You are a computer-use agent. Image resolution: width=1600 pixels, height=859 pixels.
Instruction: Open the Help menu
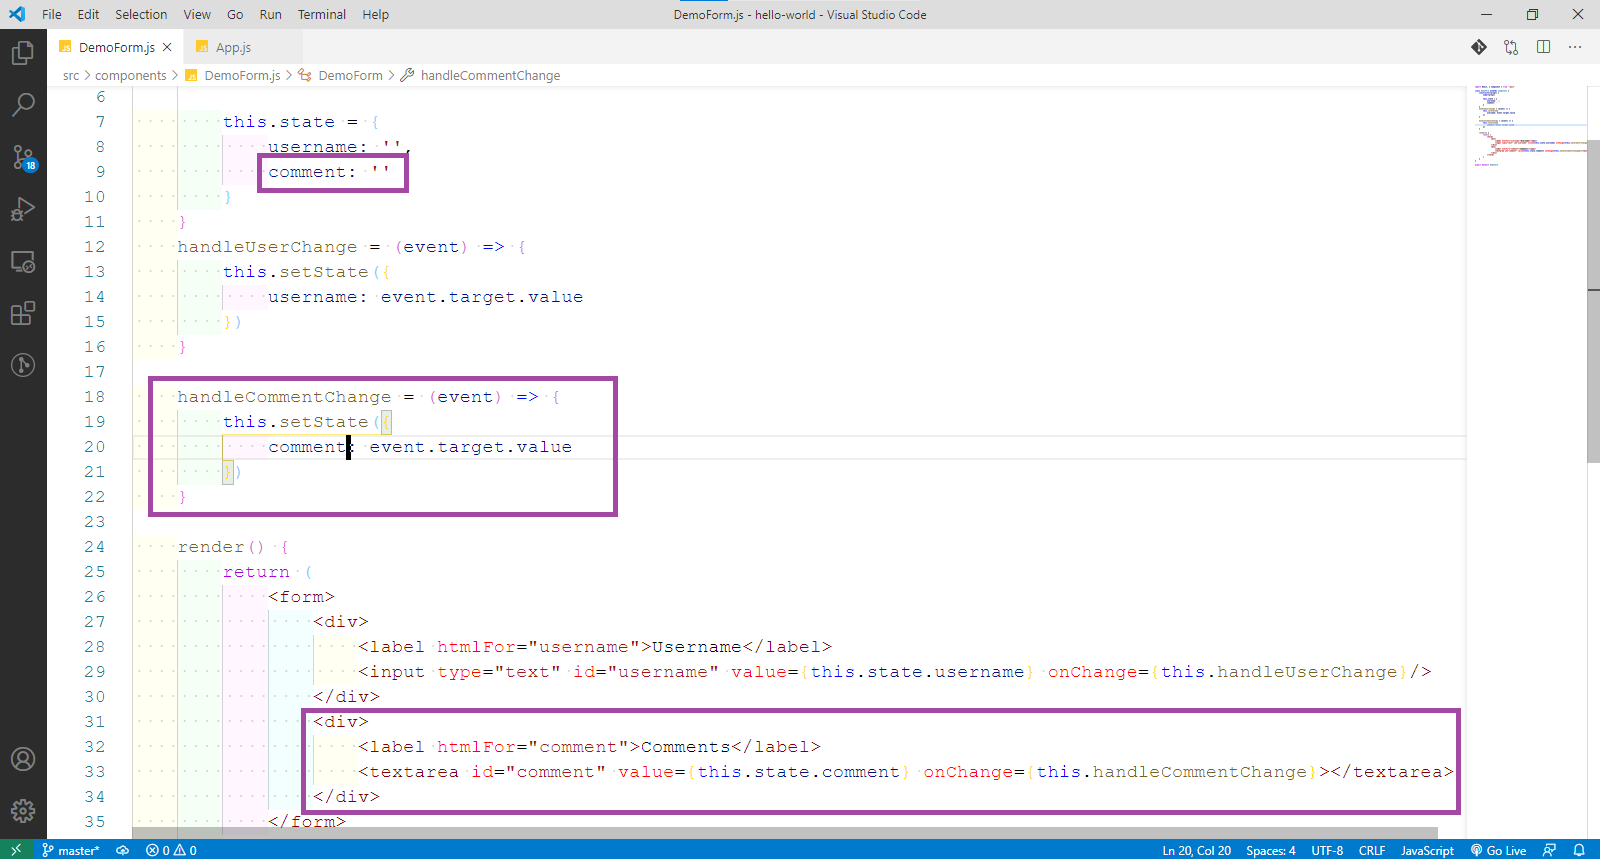375,14
